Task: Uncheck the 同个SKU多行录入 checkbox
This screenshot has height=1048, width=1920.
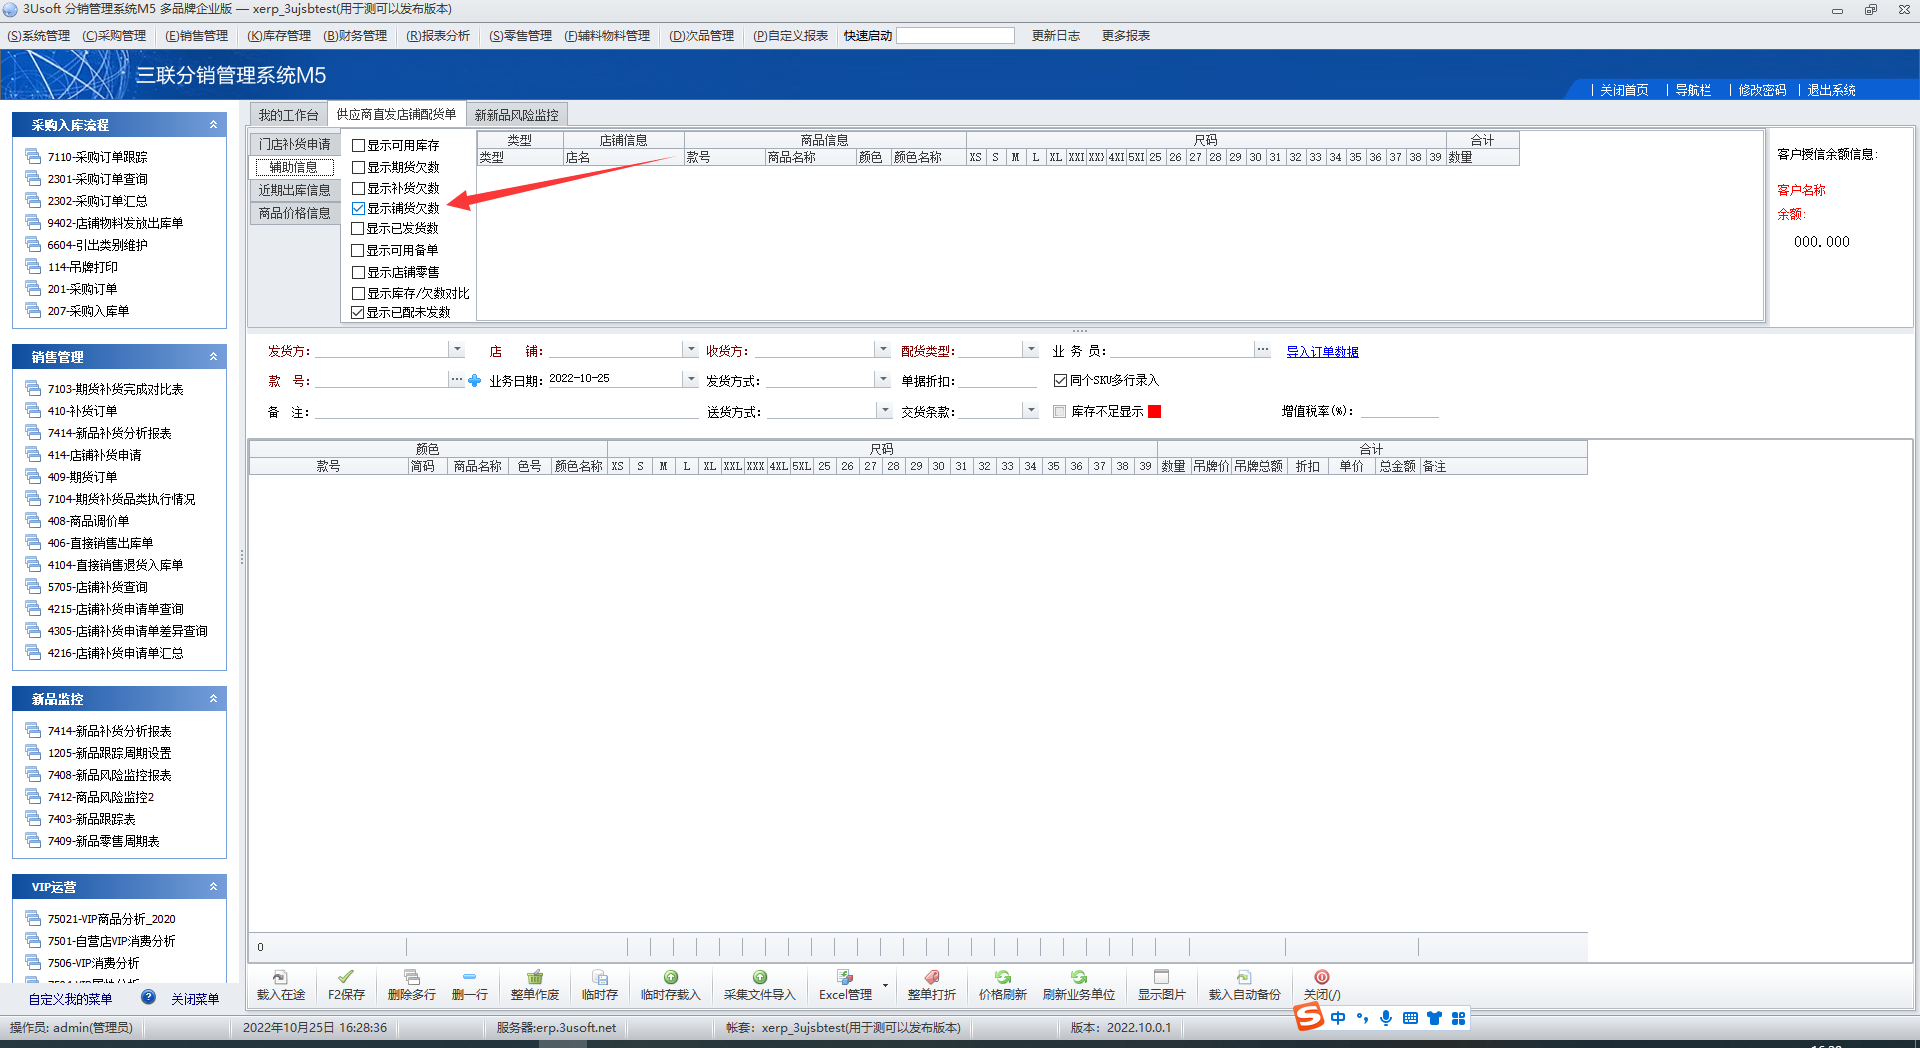Action: coord(1060,380)
